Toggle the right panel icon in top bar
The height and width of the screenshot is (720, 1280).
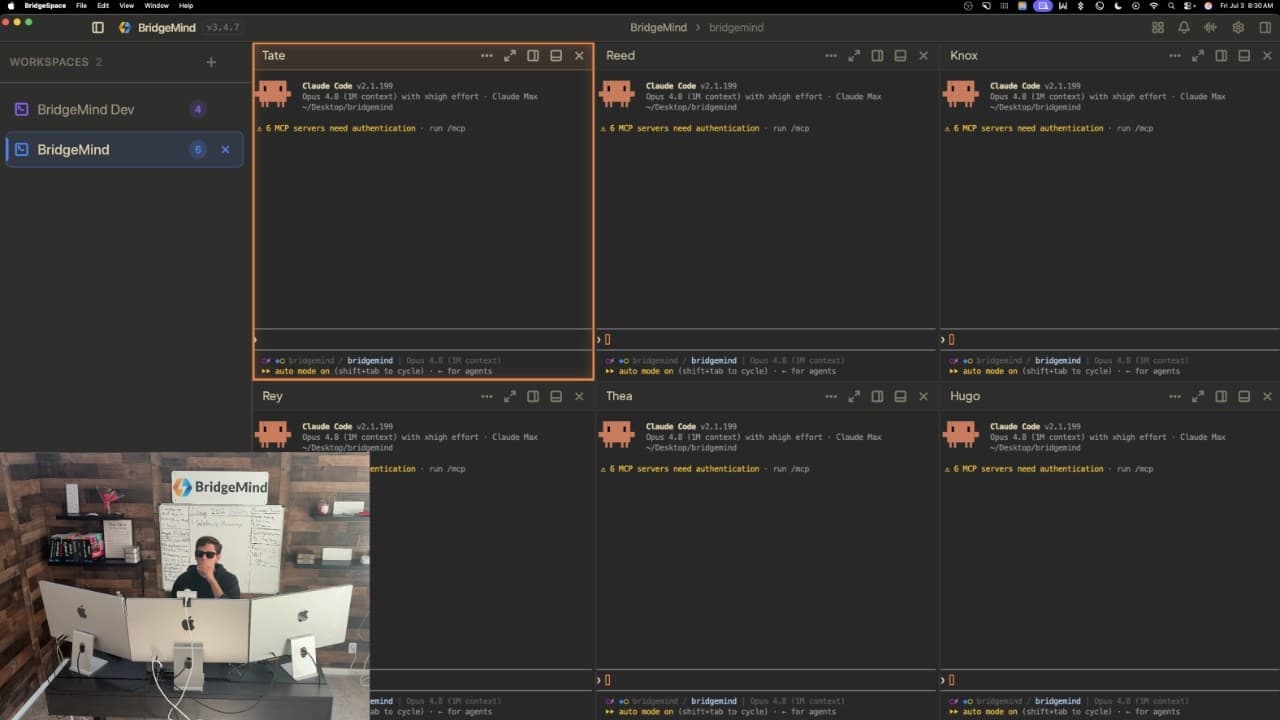(1265, 28)
